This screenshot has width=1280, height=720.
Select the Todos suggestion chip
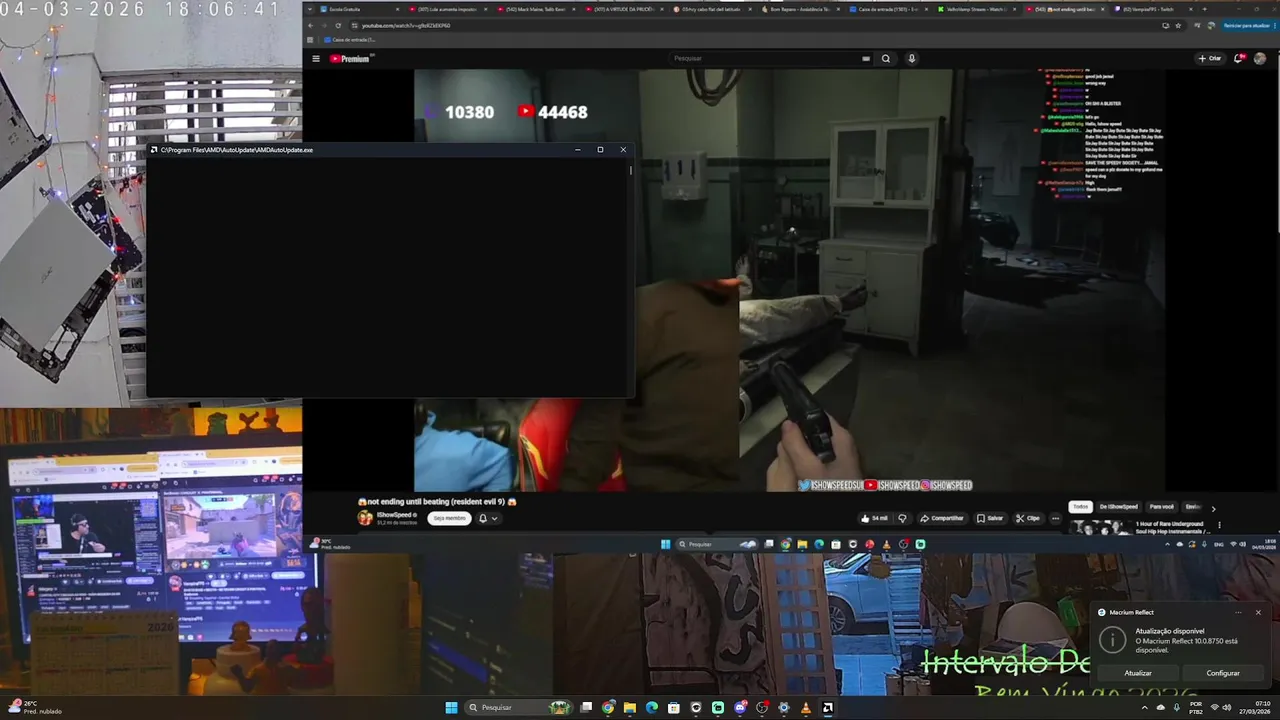1080,507
